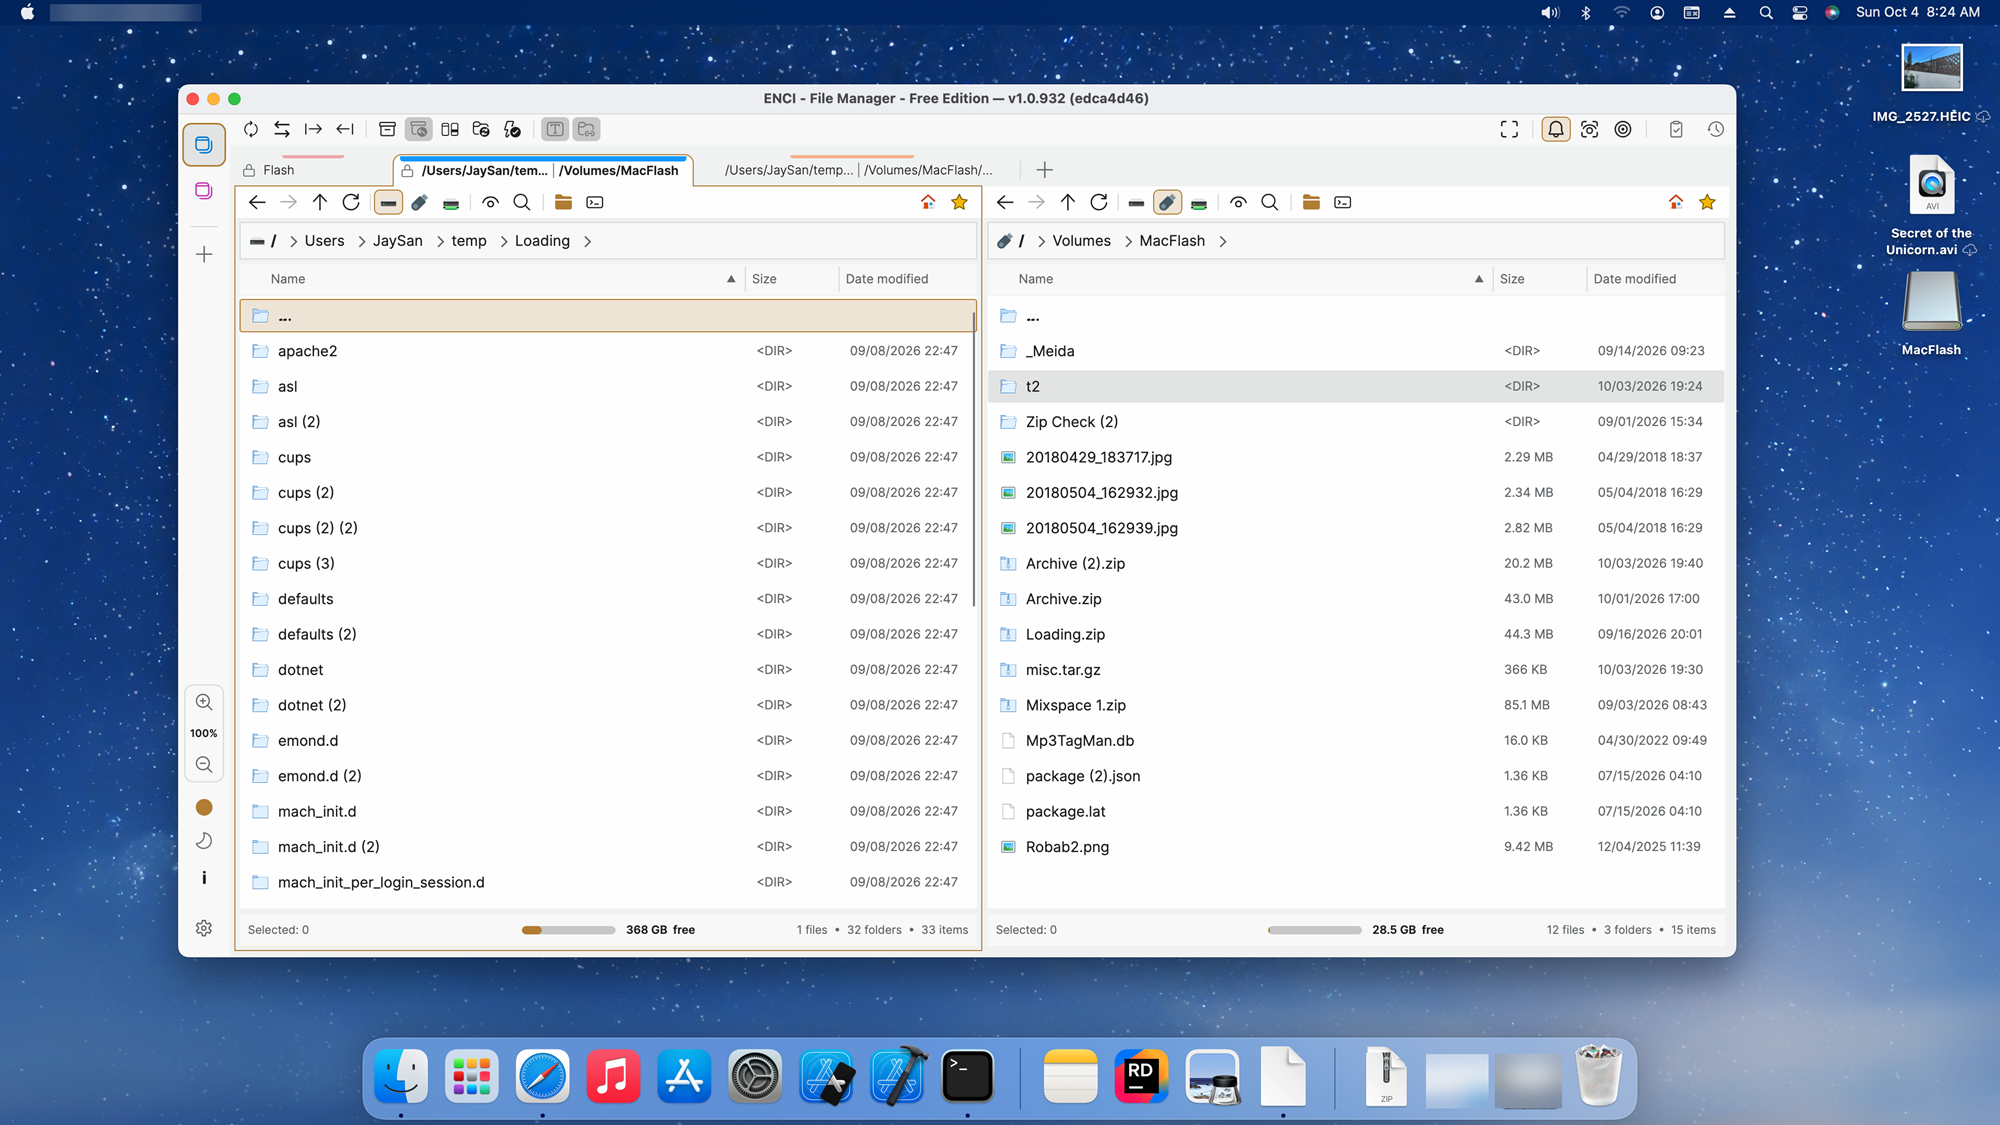2000x1125 pixels.
Task: Expand chevron after Loading in left breadcrumb
Action: (587, 241)
